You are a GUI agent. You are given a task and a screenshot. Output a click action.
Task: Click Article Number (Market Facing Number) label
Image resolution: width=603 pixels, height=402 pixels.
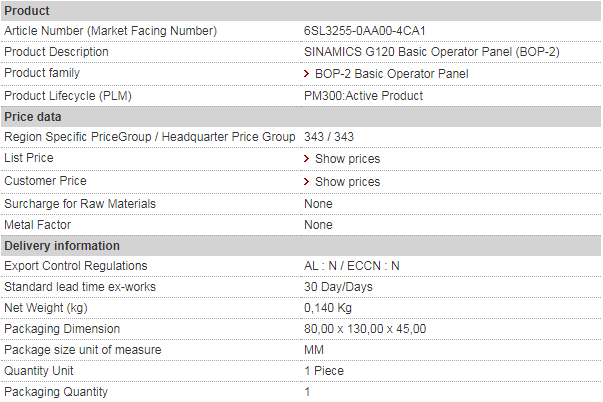(110, 31)
